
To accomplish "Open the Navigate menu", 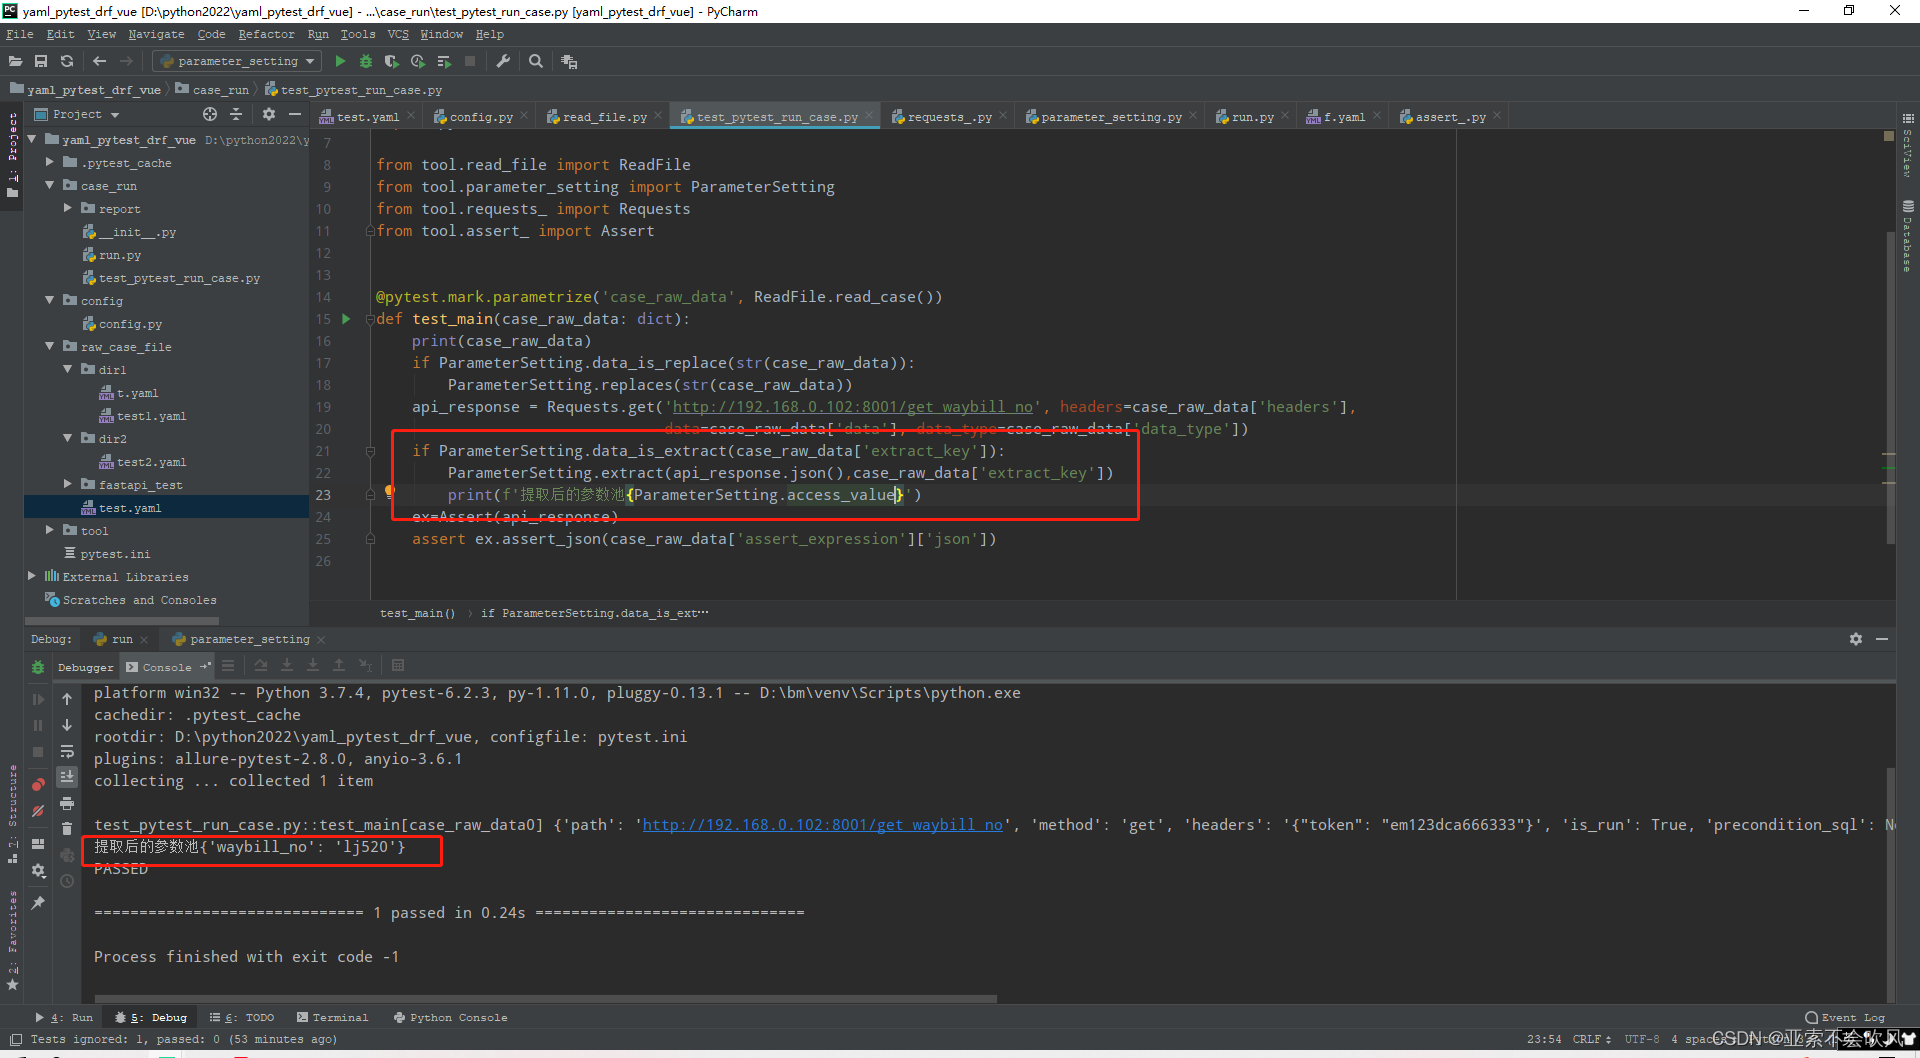I will 156,34.
